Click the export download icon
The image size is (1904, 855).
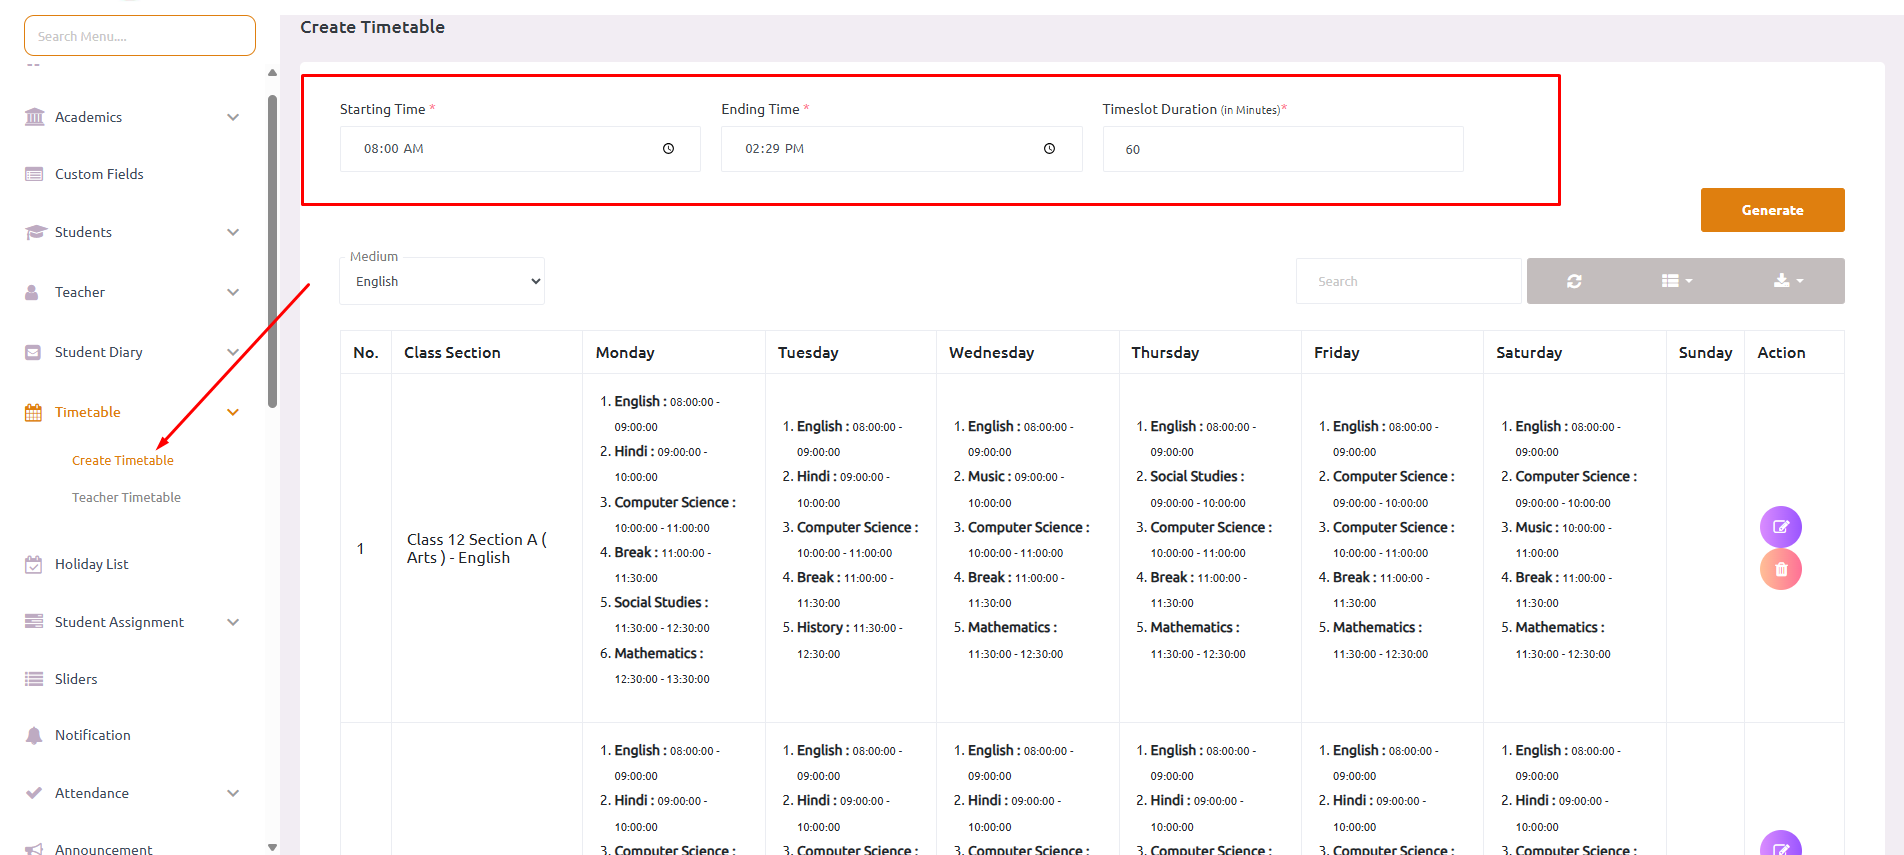point(1788,281)
